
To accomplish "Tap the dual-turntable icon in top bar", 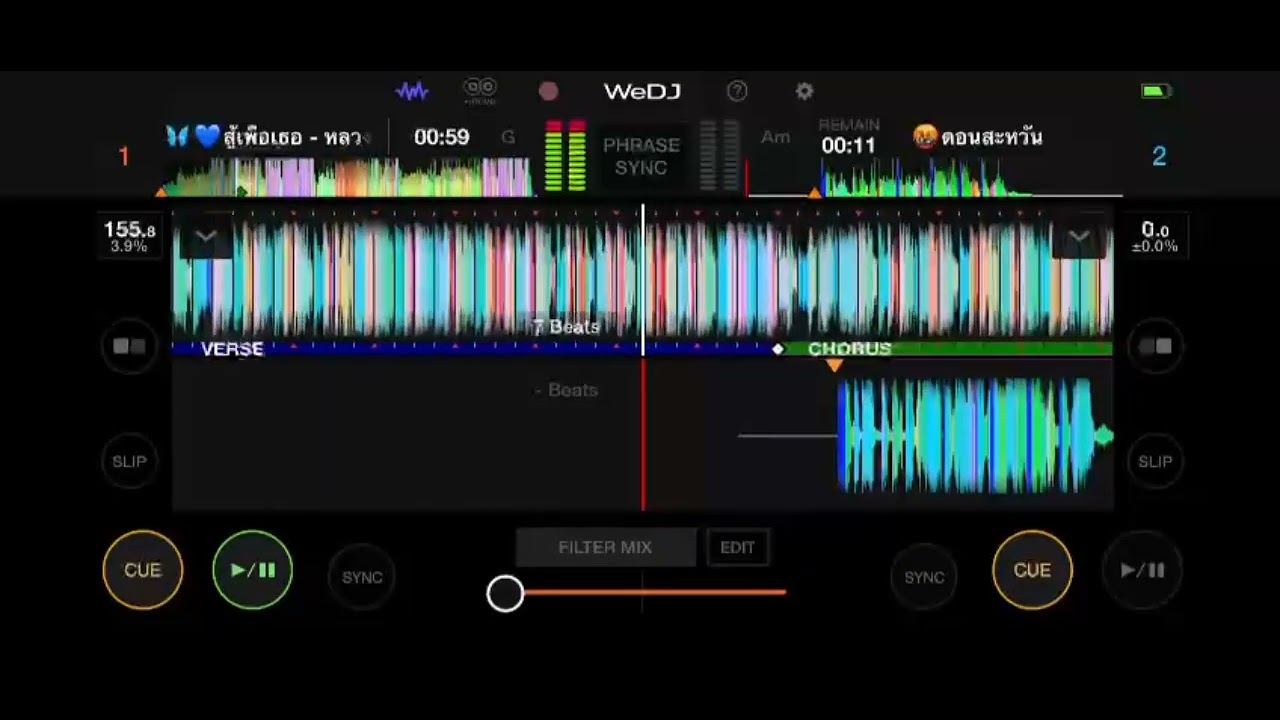I will (480, 91).
